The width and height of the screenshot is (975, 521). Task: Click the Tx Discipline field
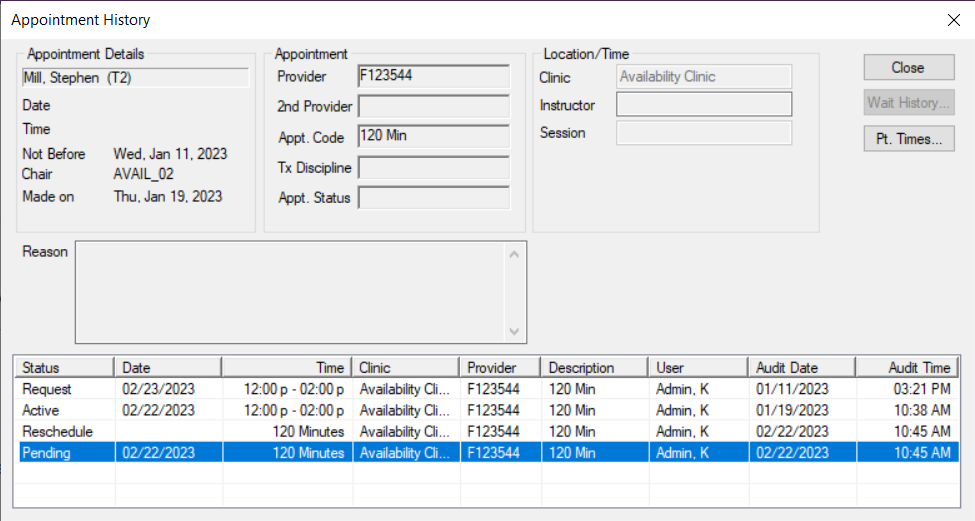(433, 168)
